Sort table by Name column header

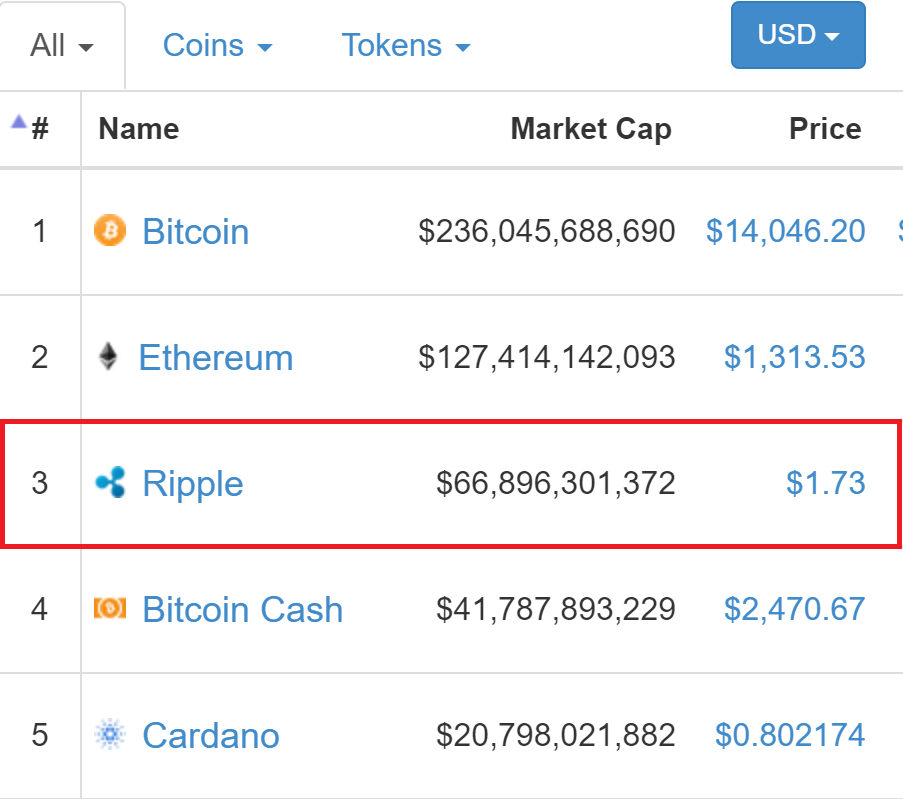pyautogui.click(x=139, y=128)
